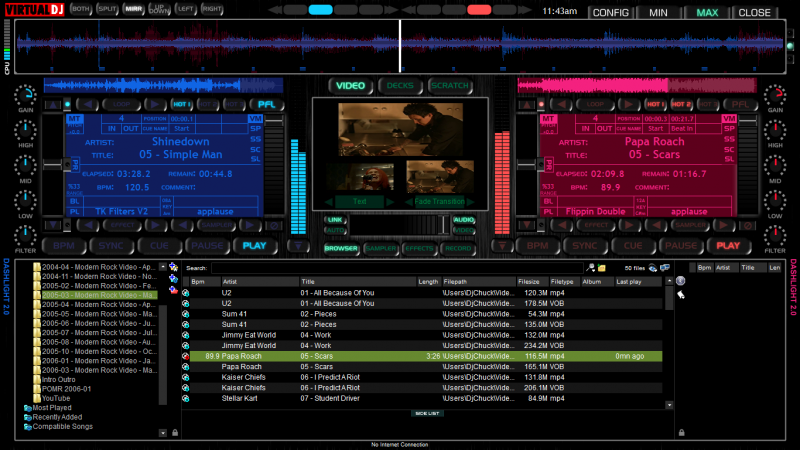Toggle the AUDIO crossfader button
Screen dimensions: 800x450
tap(464, 220)
